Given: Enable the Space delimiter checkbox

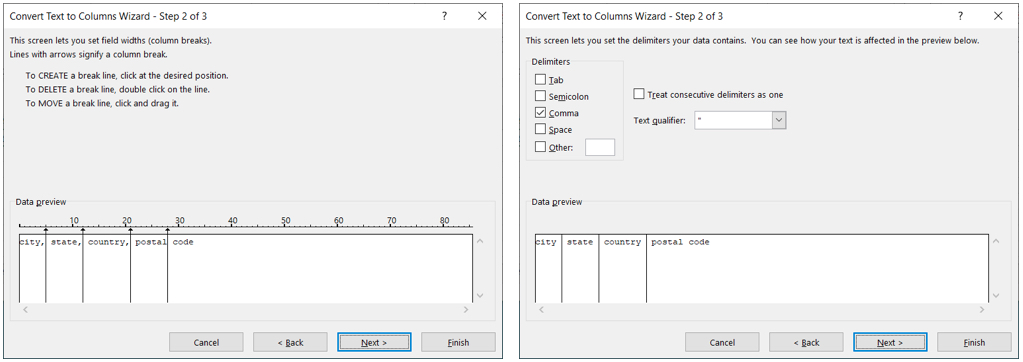Looking at the screenshot, I should point(540,129).
